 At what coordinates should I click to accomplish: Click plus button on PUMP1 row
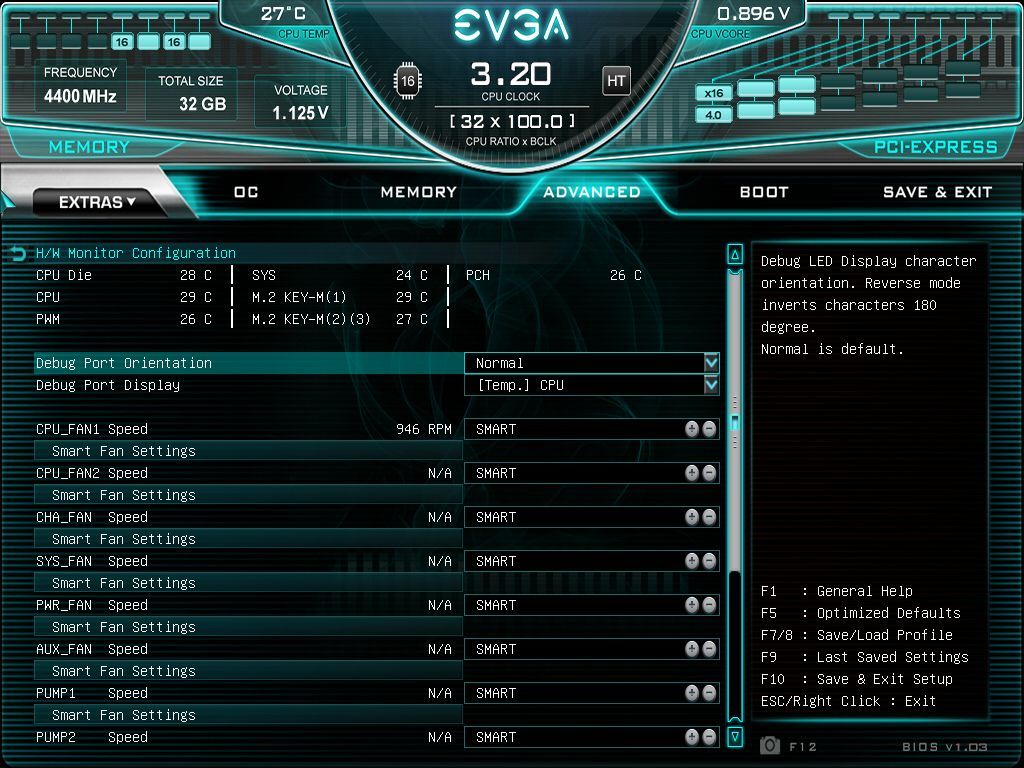[692, 693]
